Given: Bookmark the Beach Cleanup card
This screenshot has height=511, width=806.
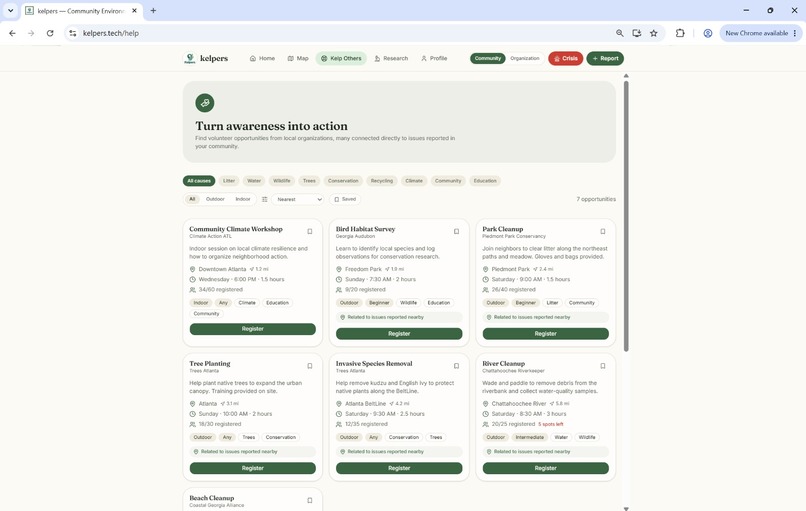Looking at the screenshot, I should point(310,500).
